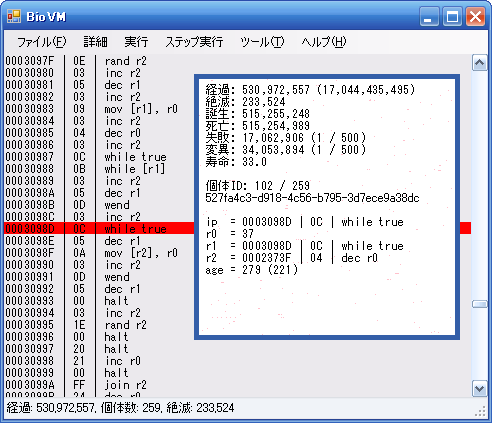Select row 00030985 dec r0
The width and height of the screenshot is (492, 423).
99,133
